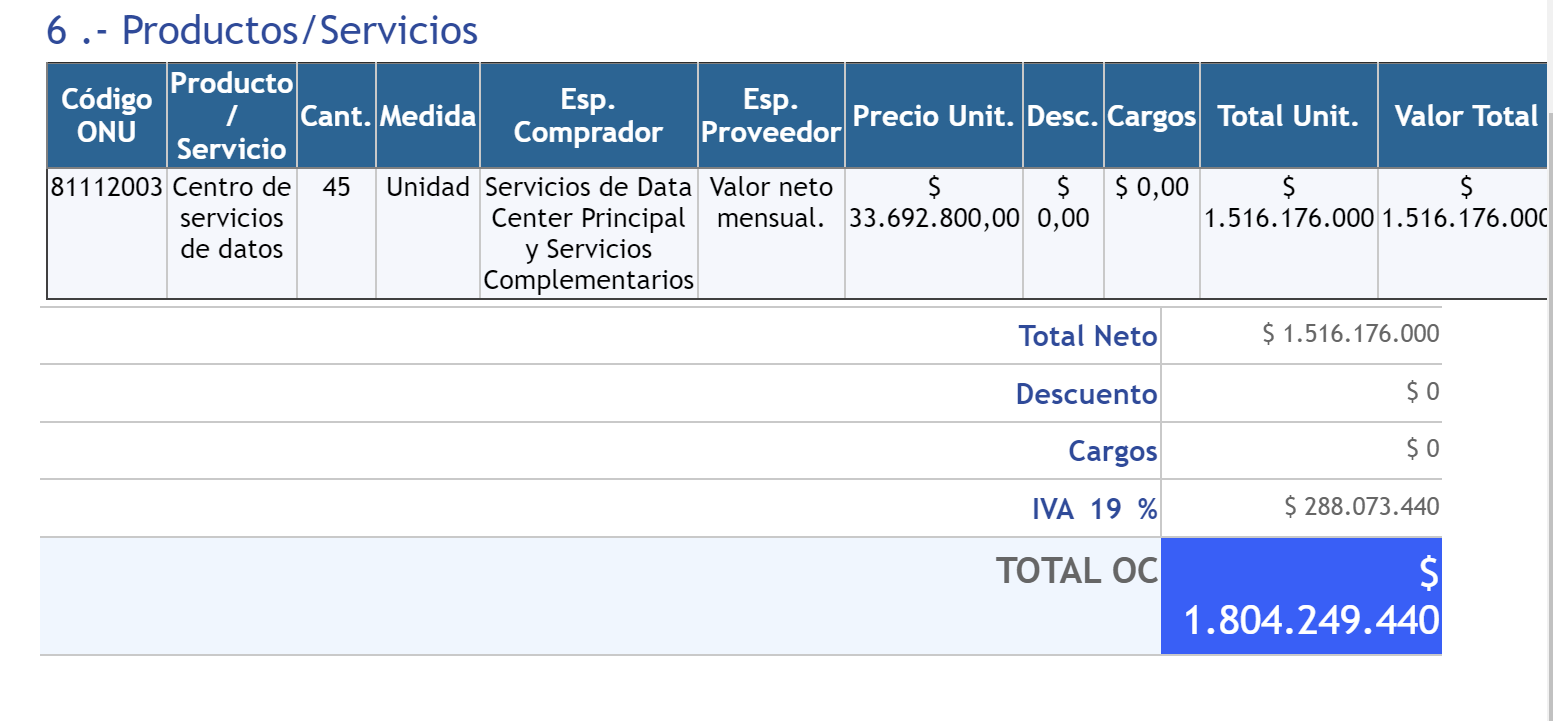Viewport: 1553px width, 721px height.
Task: Click the Esp. Proveedor column header
Action: click(771, 115)
